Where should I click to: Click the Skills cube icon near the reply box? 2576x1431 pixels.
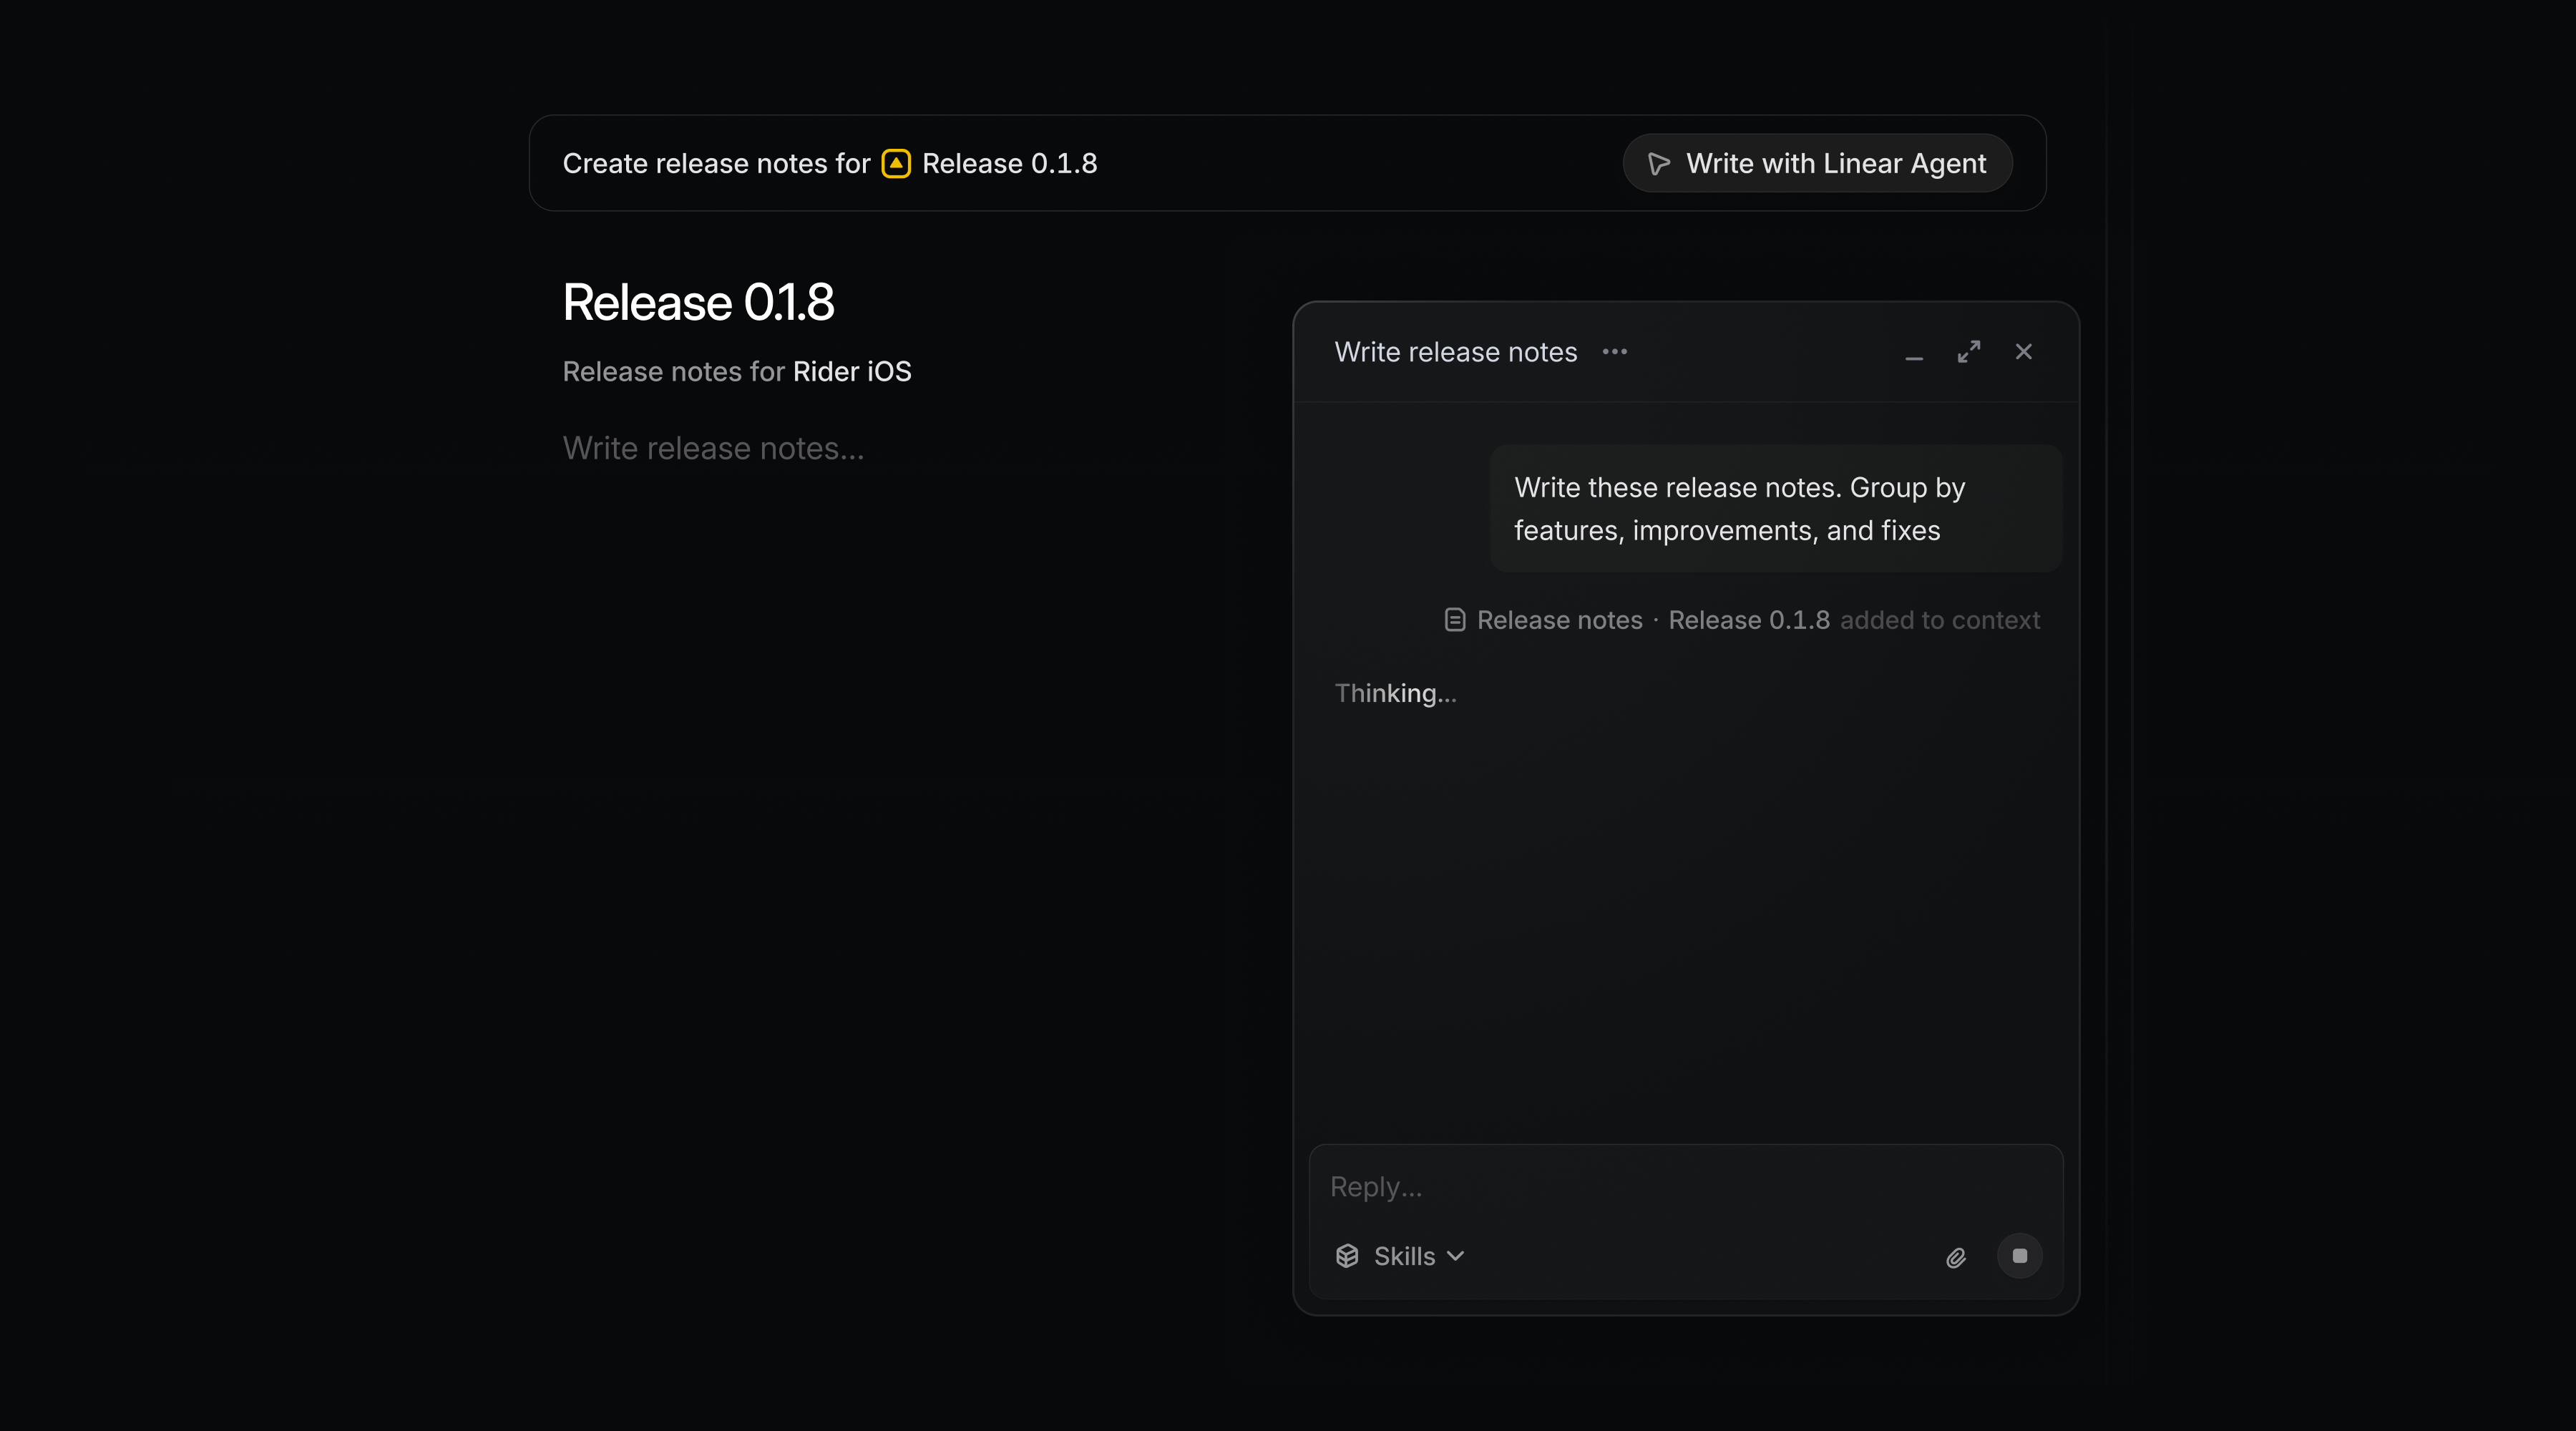pos(1347,1256)
